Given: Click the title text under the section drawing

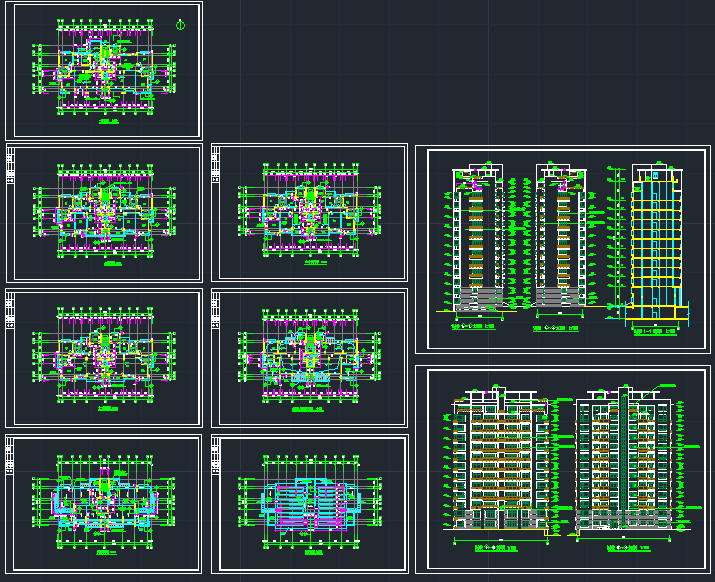Looking at the screenshot, I should (655, 332).
